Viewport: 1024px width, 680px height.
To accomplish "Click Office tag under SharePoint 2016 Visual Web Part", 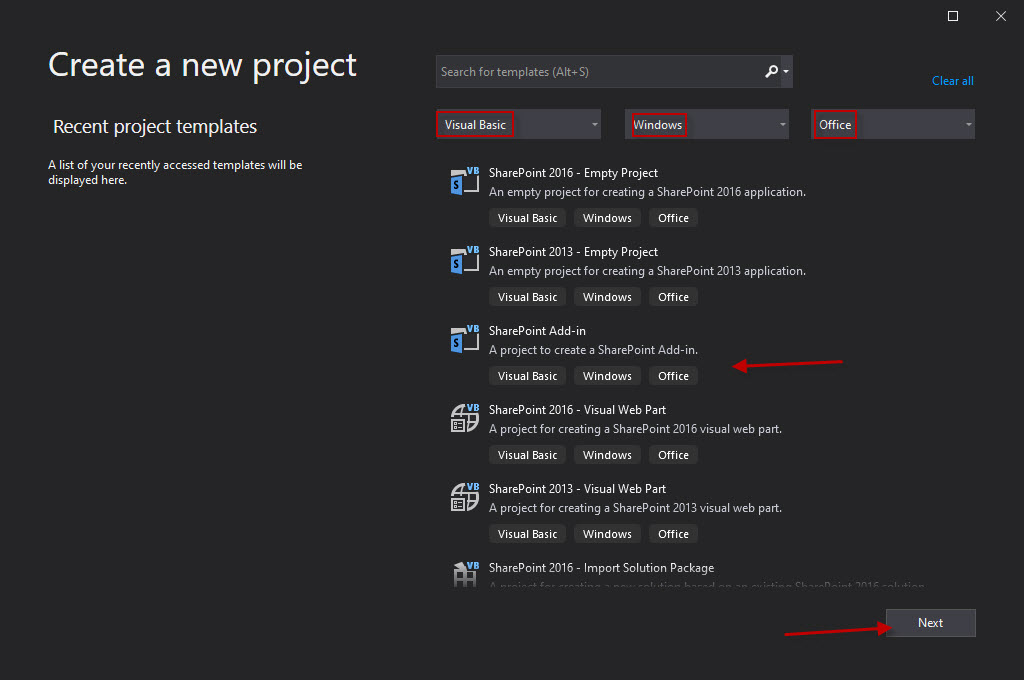I will click(x=673, y=455).
